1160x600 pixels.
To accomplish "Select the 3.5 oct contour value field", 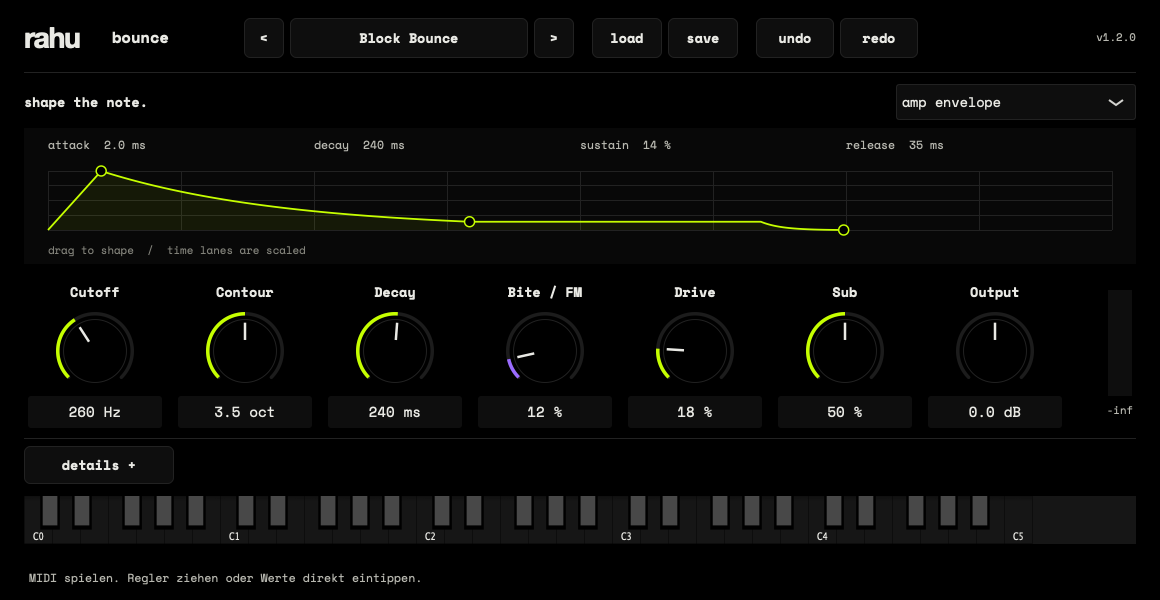I will click(245, 412).
